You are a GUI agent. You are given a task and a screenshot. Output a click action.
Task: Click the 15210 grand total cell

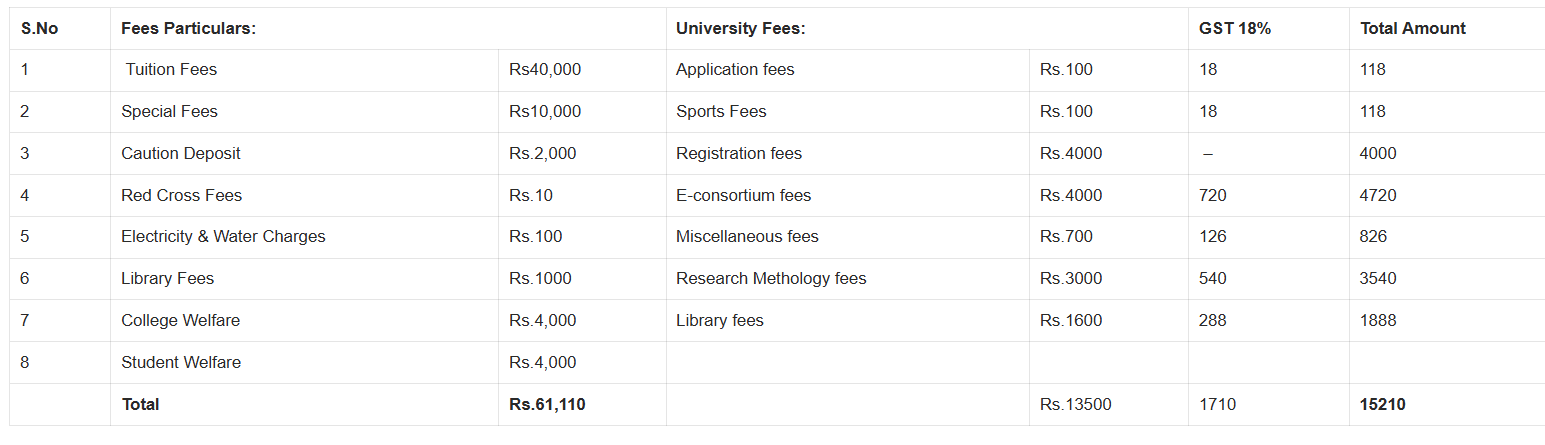[1383, 405]
